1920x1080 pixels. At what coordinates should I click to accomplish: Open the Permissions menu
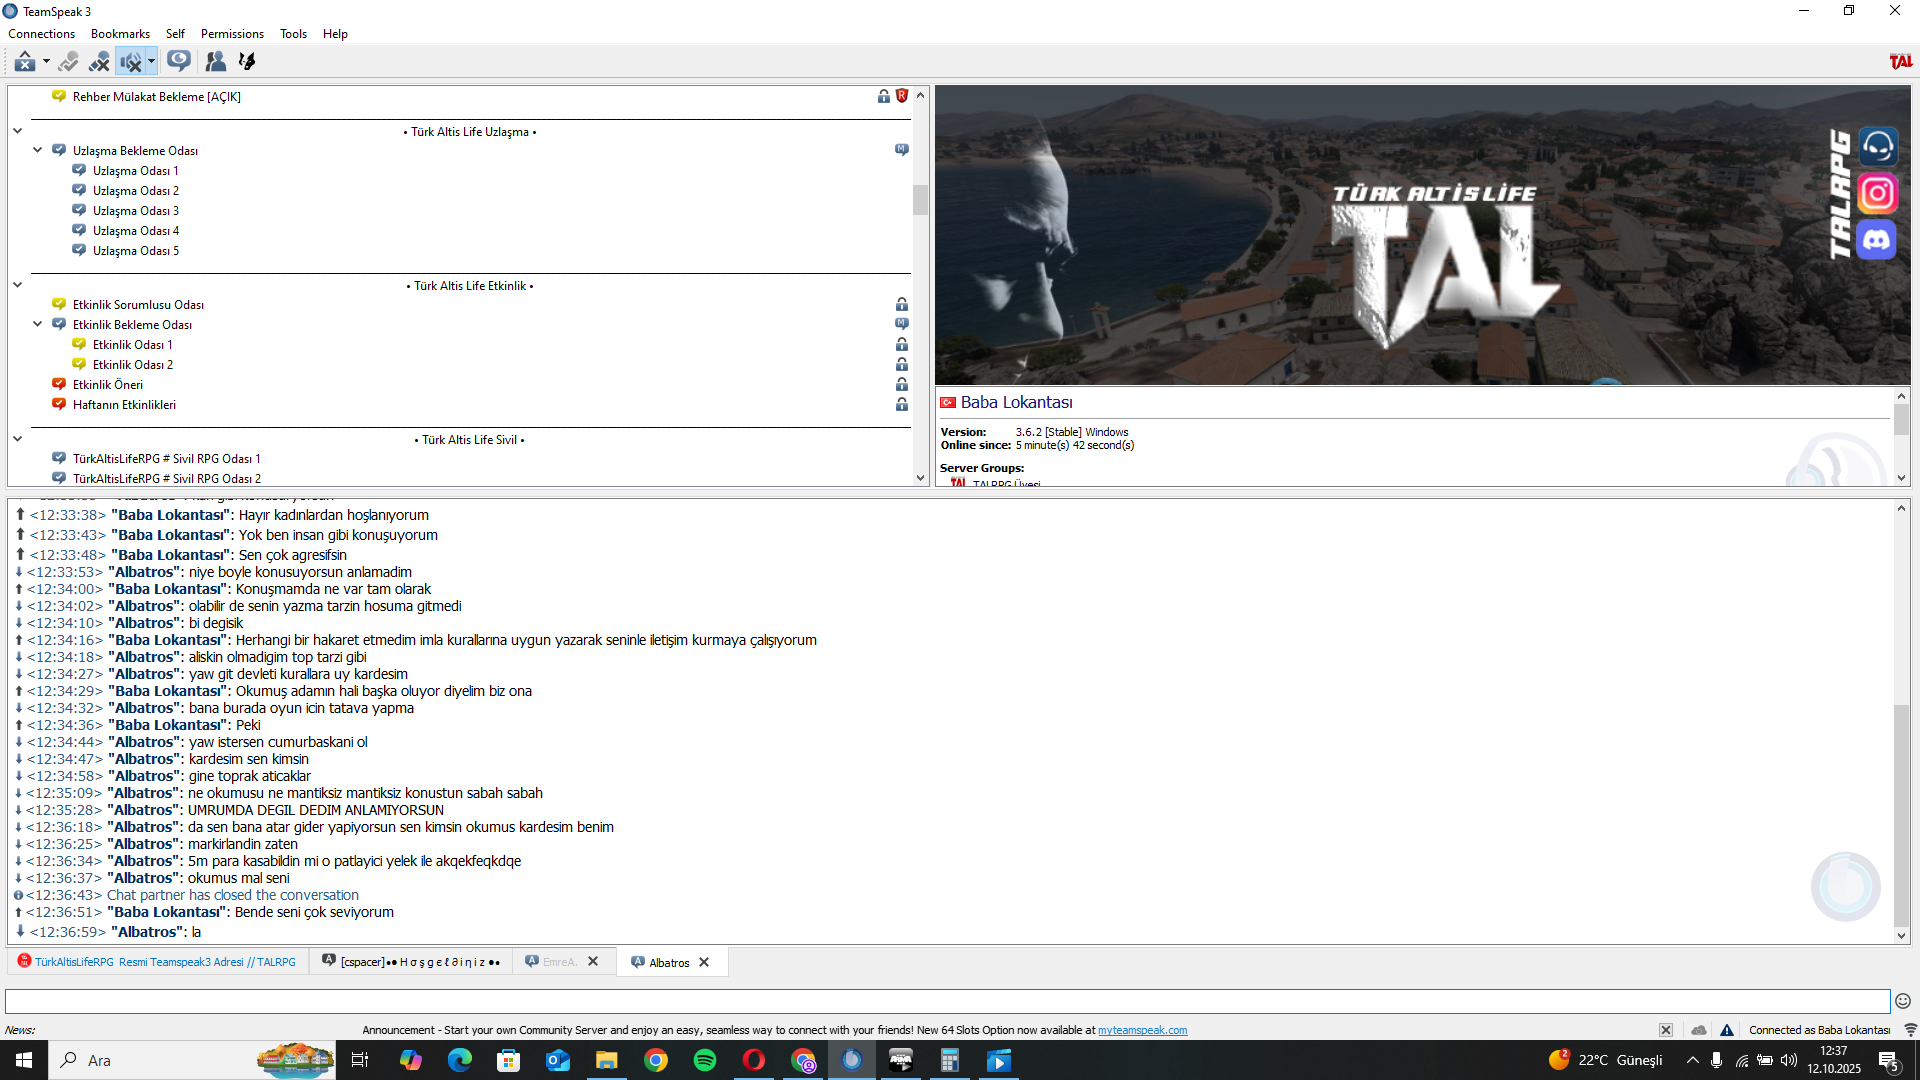(232, 34)
